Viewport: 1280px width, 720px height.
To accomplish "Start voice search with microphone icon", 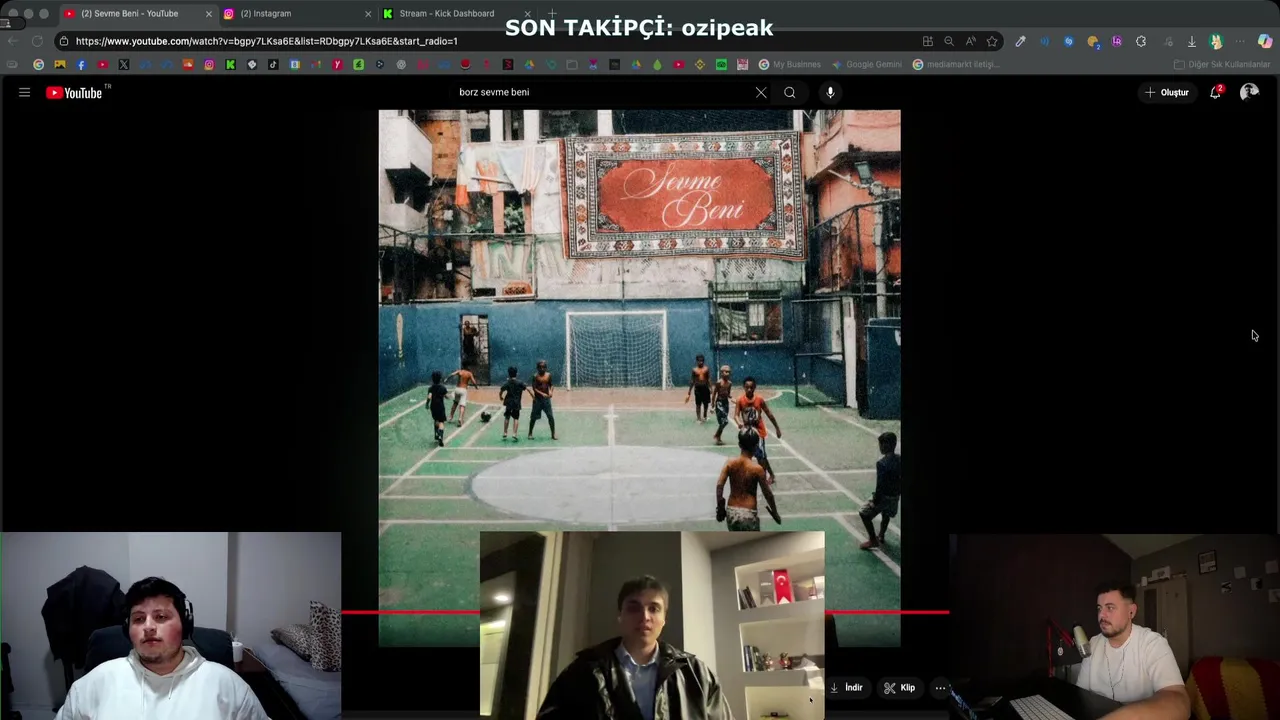I will pos(830,92).
